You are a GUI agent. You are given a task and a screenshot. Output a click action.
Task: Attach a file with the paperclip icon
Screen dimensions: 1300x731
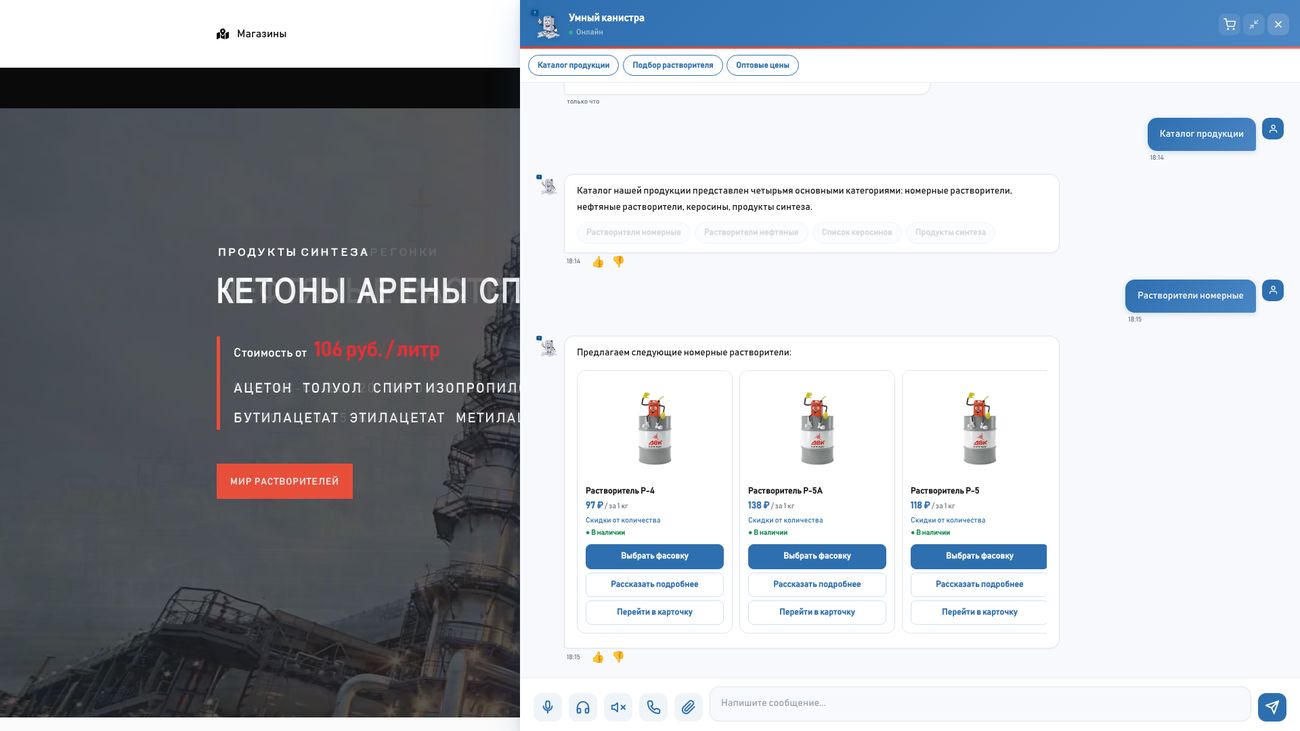[688, 707]
